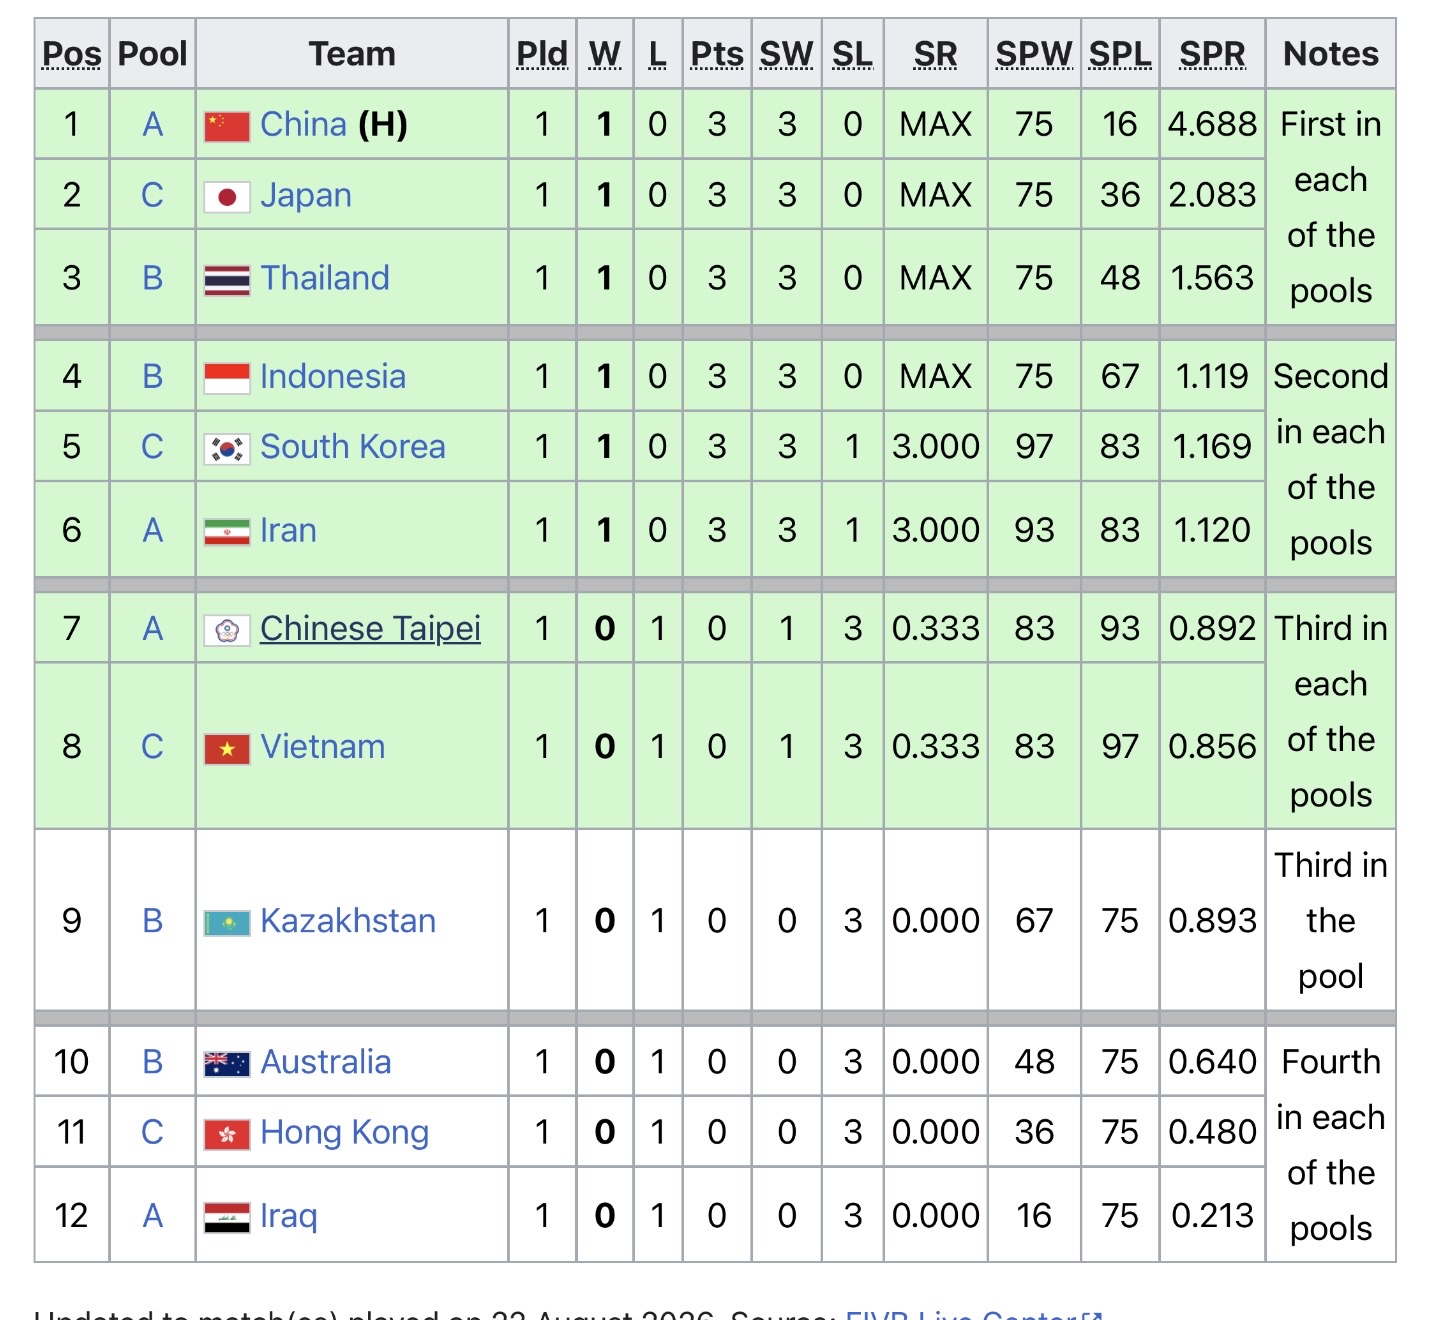Click Indonesia's SPR value 1.119
1432x1320 pixels.
click(1213, 376)
